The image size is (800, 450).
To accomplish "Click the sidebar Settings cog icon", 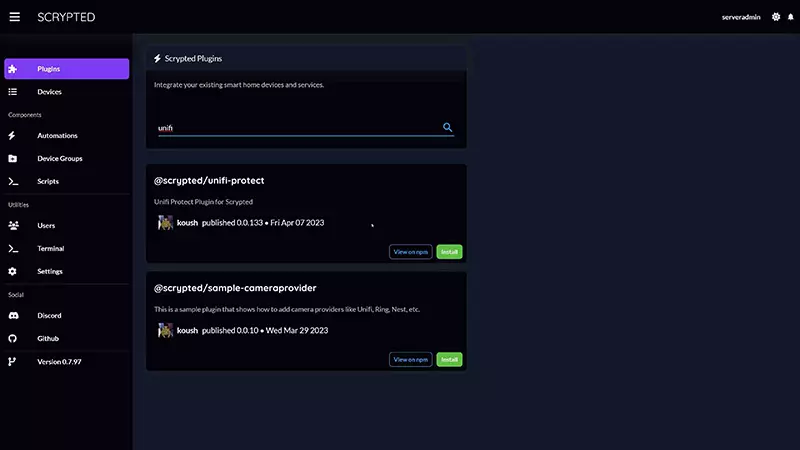I will (12, 271).
